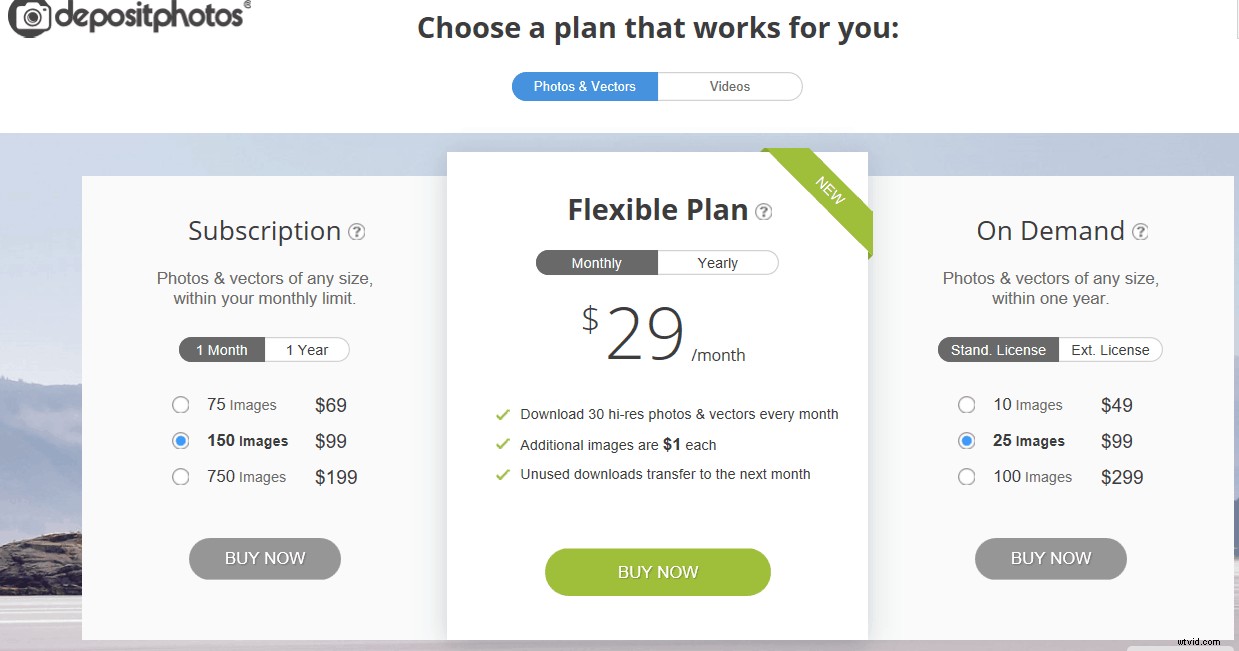Switch to the Photos & Vectors tab

click(x=585, y=87)
